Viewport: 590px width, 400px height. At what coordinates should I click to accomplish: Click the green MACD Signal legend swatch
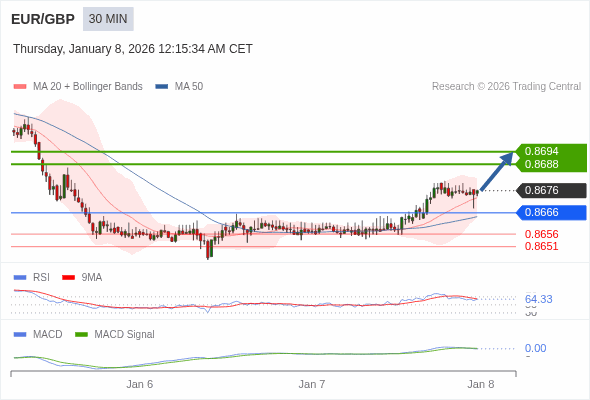tap(81, 335)
